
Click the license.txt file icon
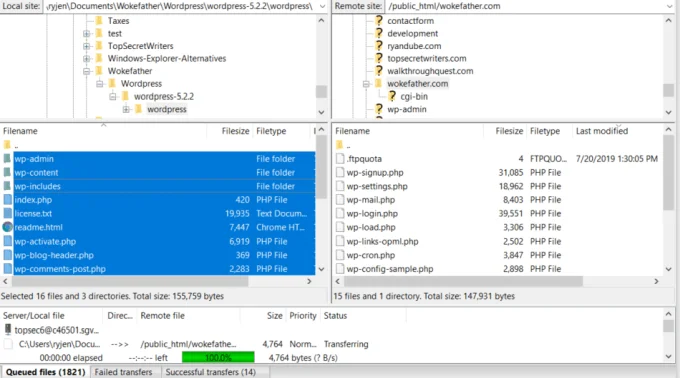coord(7,213)
